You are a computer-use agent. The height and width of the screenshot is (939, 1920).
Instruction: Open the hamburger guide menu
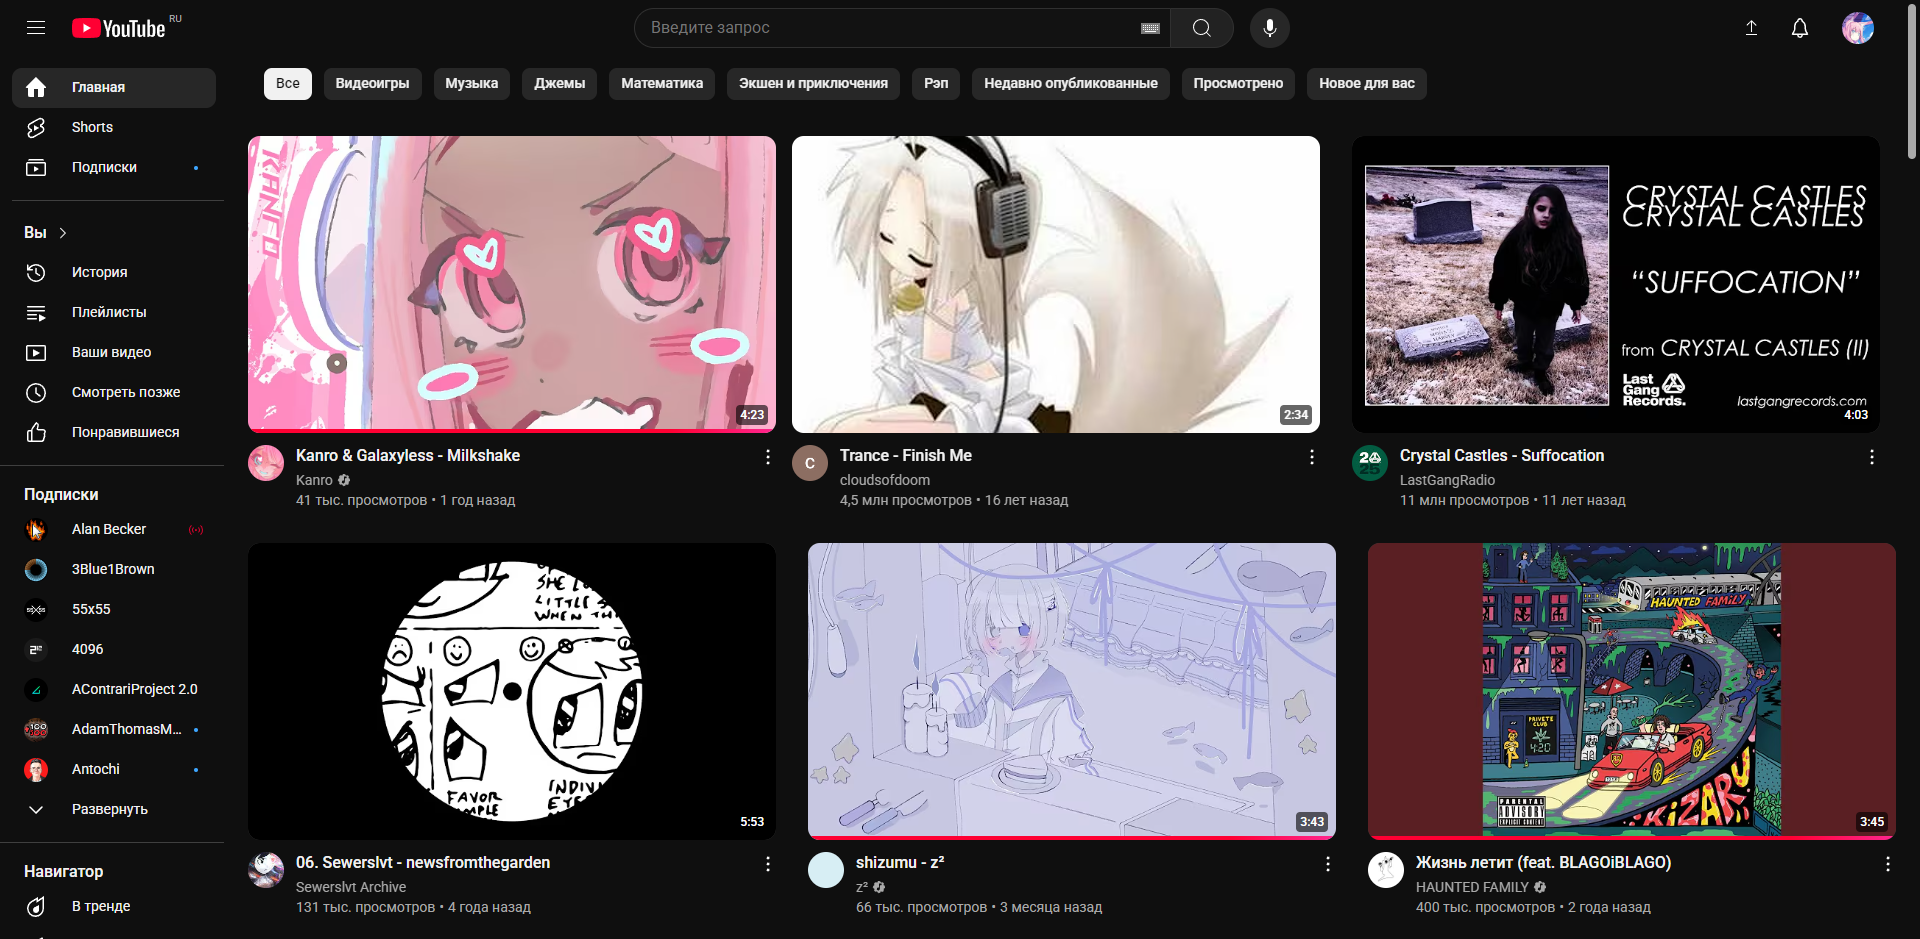pos(36,28)
